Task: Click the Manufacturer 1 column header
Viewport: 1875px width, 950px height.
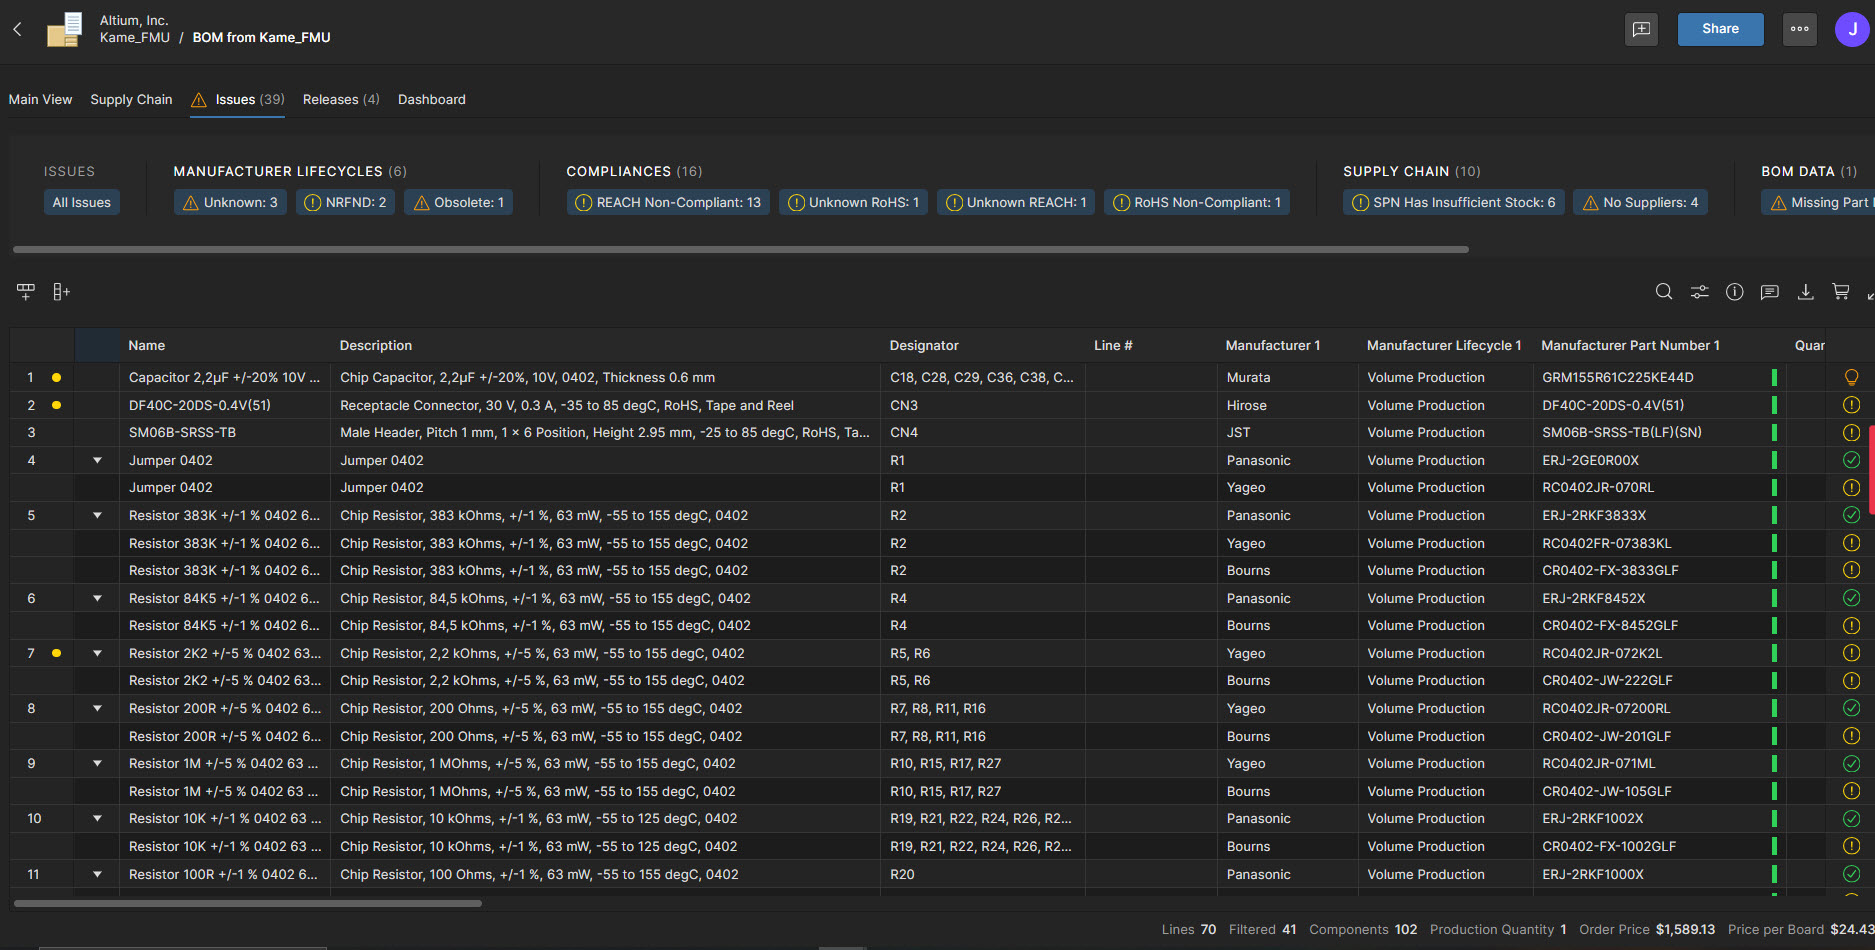Action: pos(1272,345)
